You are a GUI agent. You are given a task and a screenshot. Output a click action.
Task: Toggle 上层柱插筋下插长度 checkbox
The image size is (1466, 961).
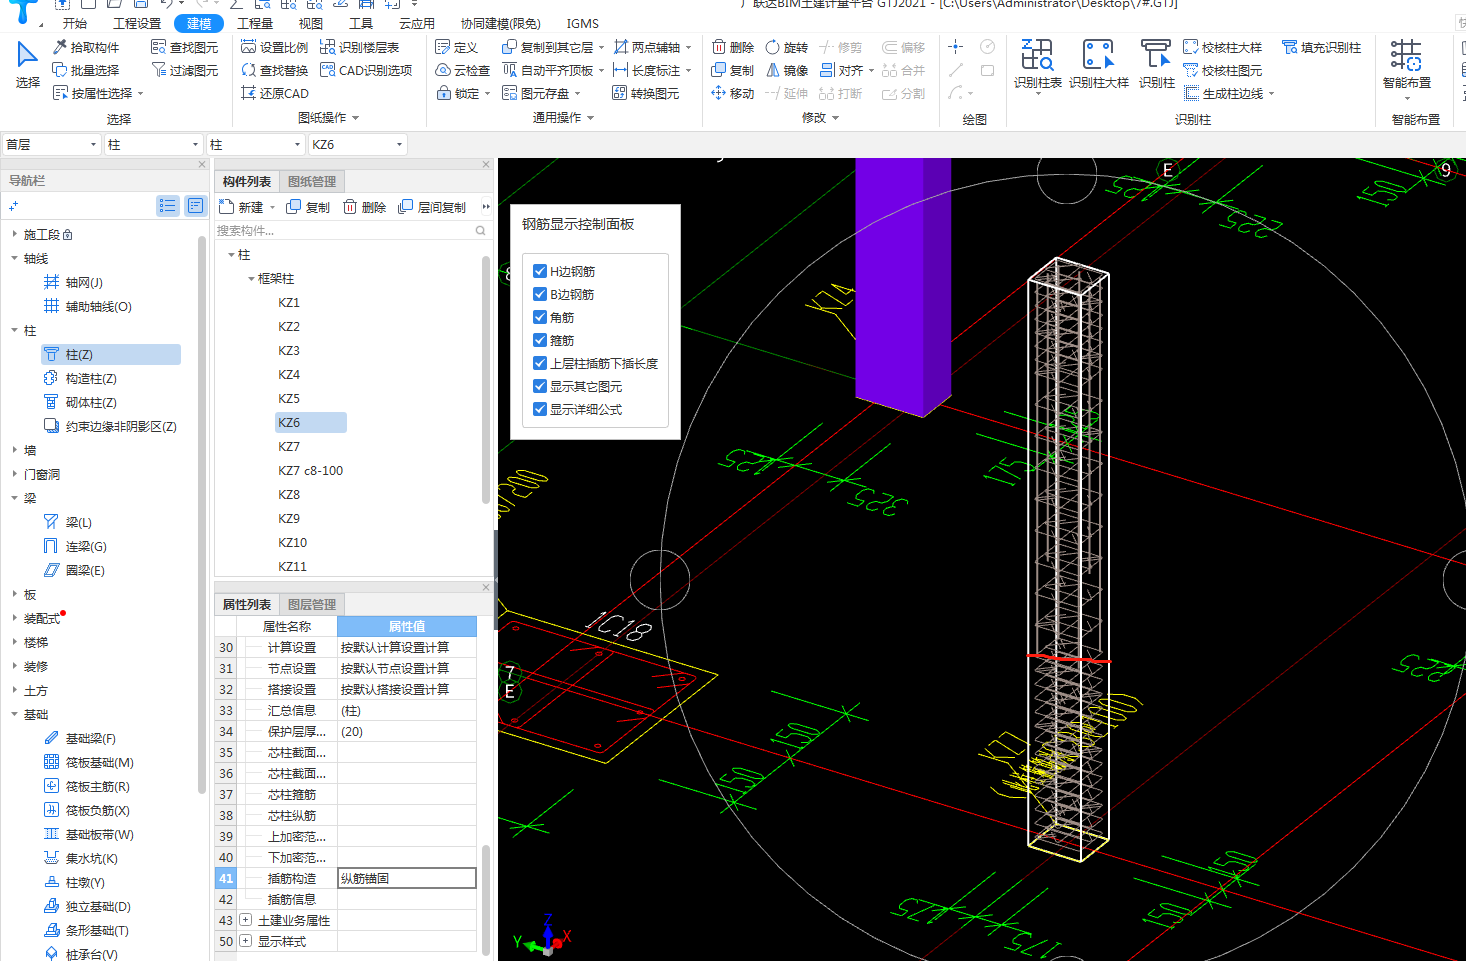(x=540, y=363)
